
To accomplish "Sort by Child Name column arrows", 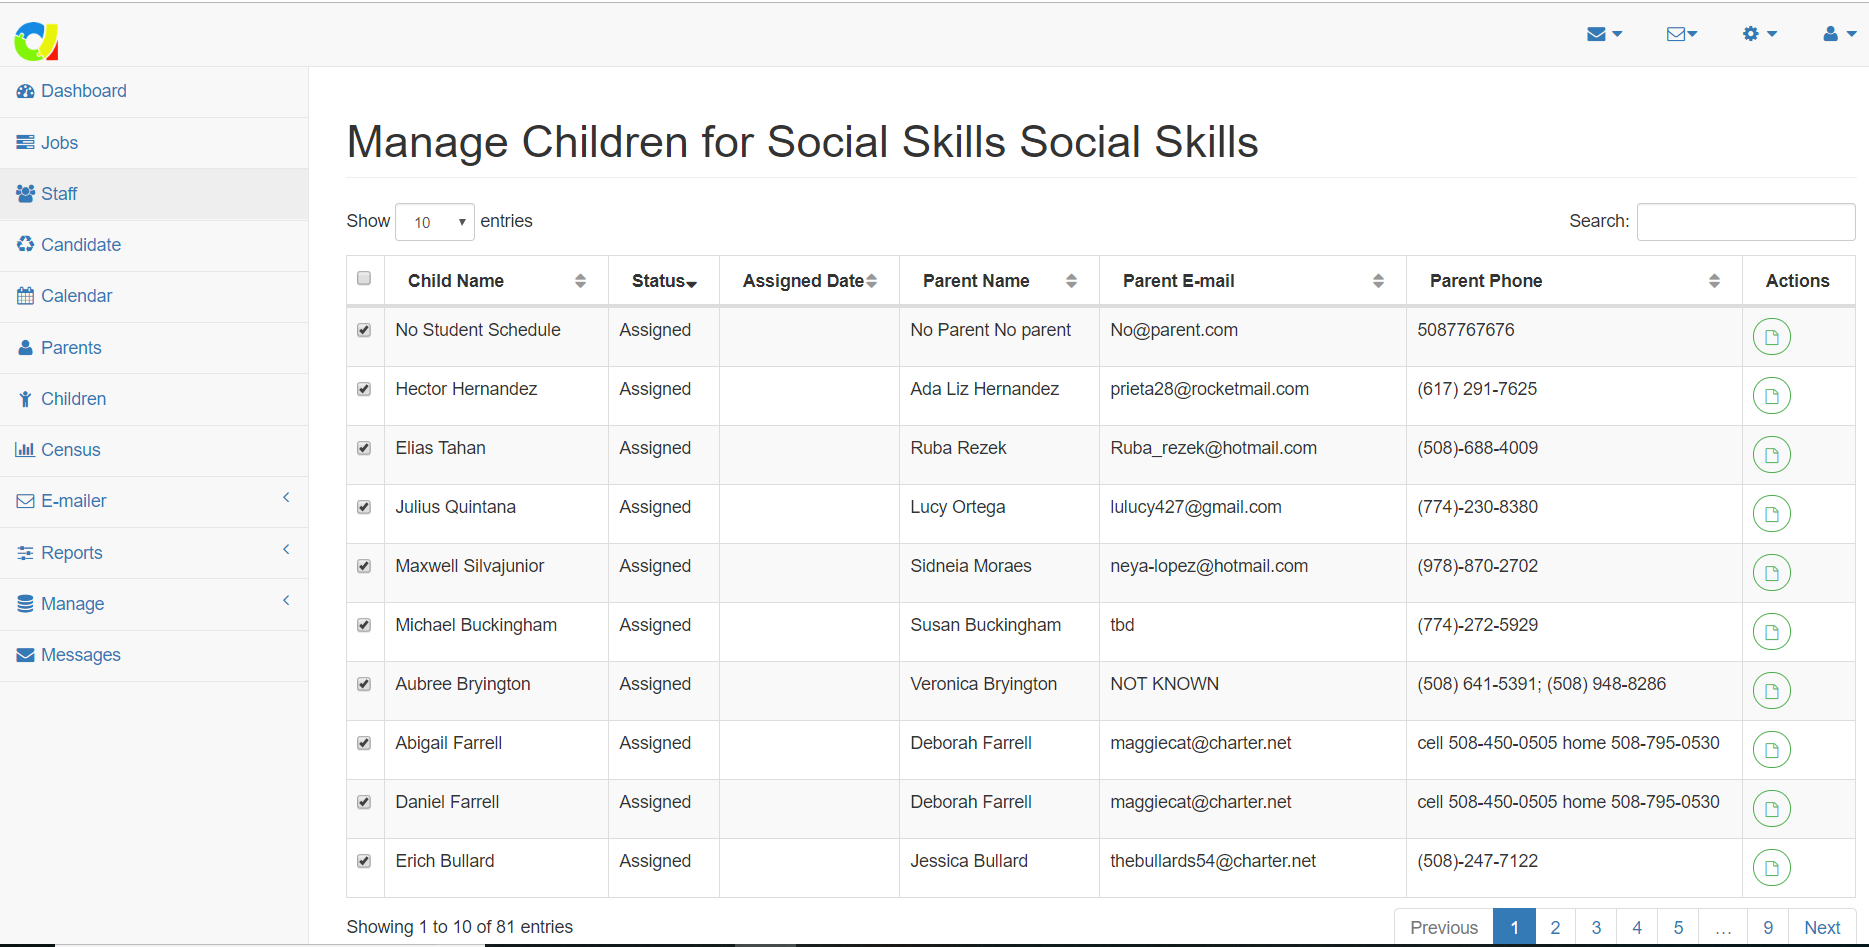I will [x=580, y=281].
